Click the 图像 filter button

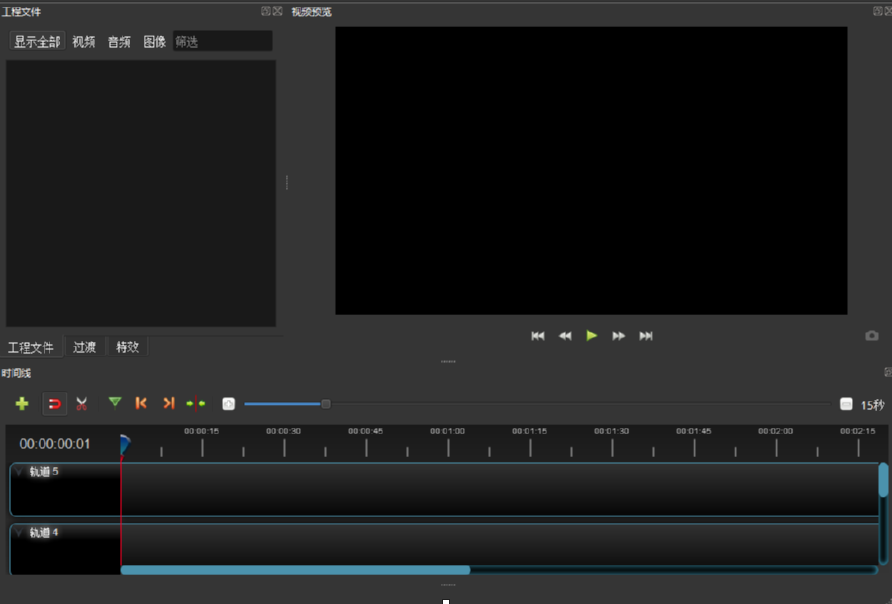coord(152,41)
